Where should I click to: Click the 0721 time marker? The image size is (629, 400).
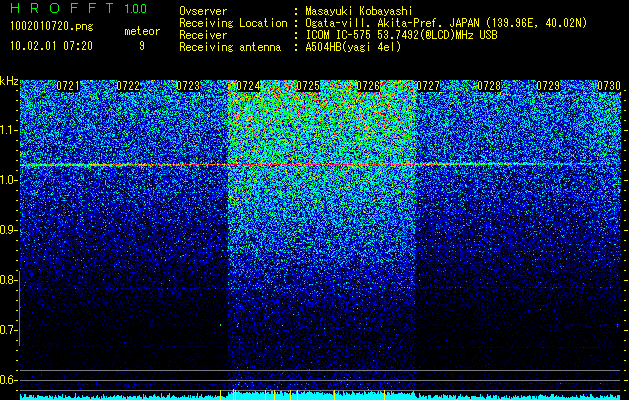[x=68, y=86]
